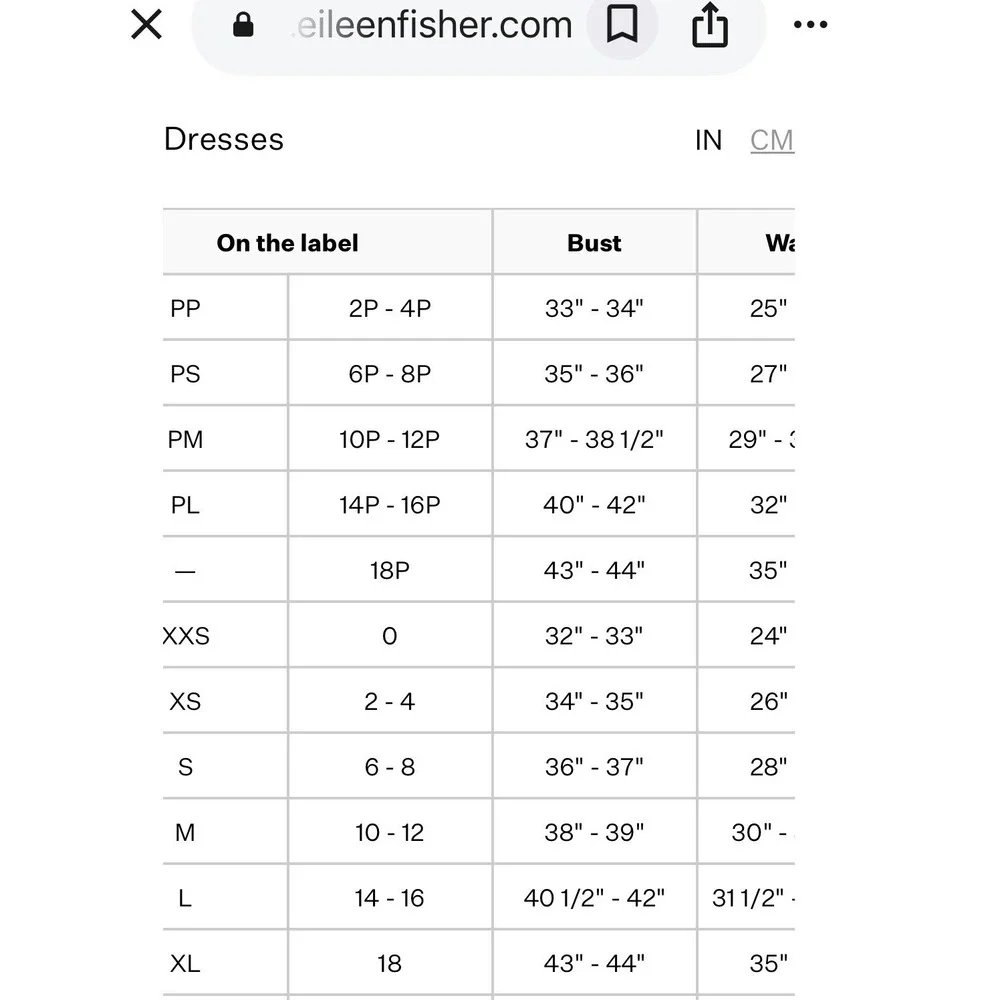Open the three-dot more options menu
The image size is (1000, 1000).
811,25
